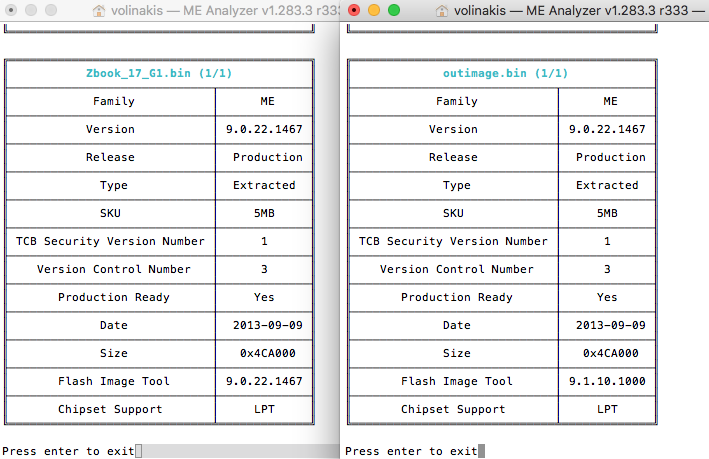The height and width of the screenshot is (459, 709).
Task: Click Release value 'Production' in left window
Action: [x=268, y=157]
